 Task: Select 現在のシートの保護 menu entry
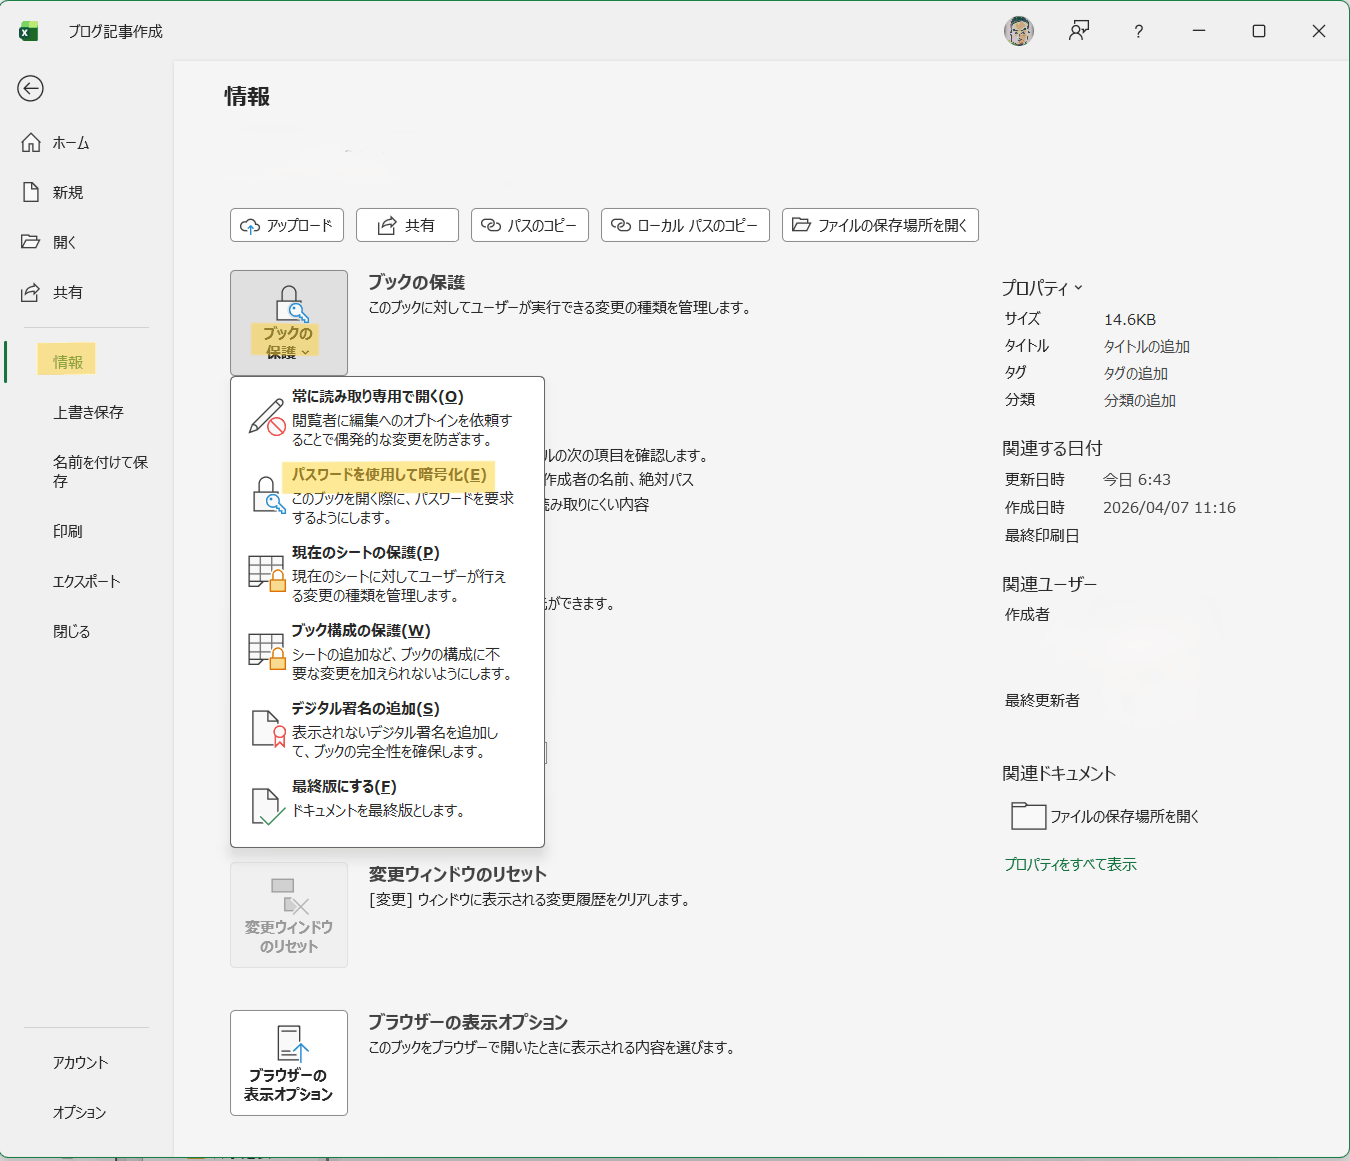point(366,553)
